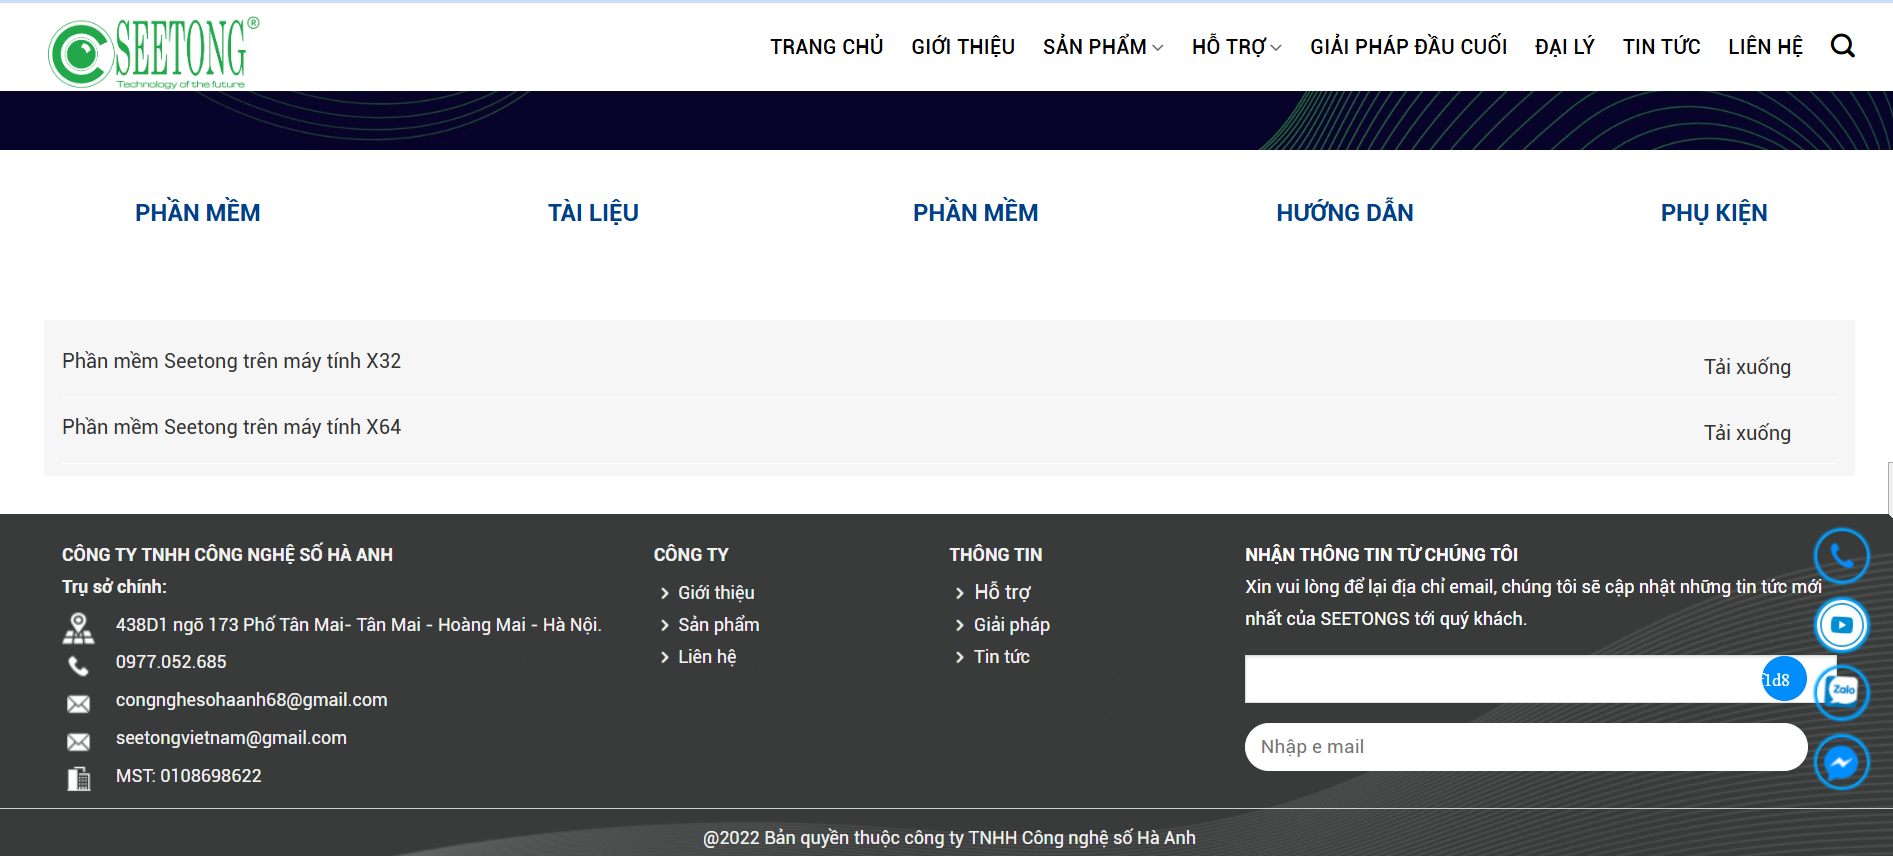Open footer Liên hệ link
1893x856 pixels.
point(707,657)
